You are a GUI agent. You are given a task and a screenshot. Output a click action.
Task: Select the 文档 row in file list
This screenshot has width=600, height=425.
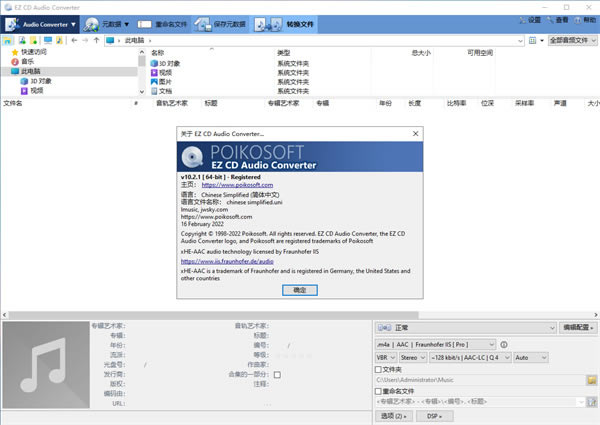tap(165, 91)
